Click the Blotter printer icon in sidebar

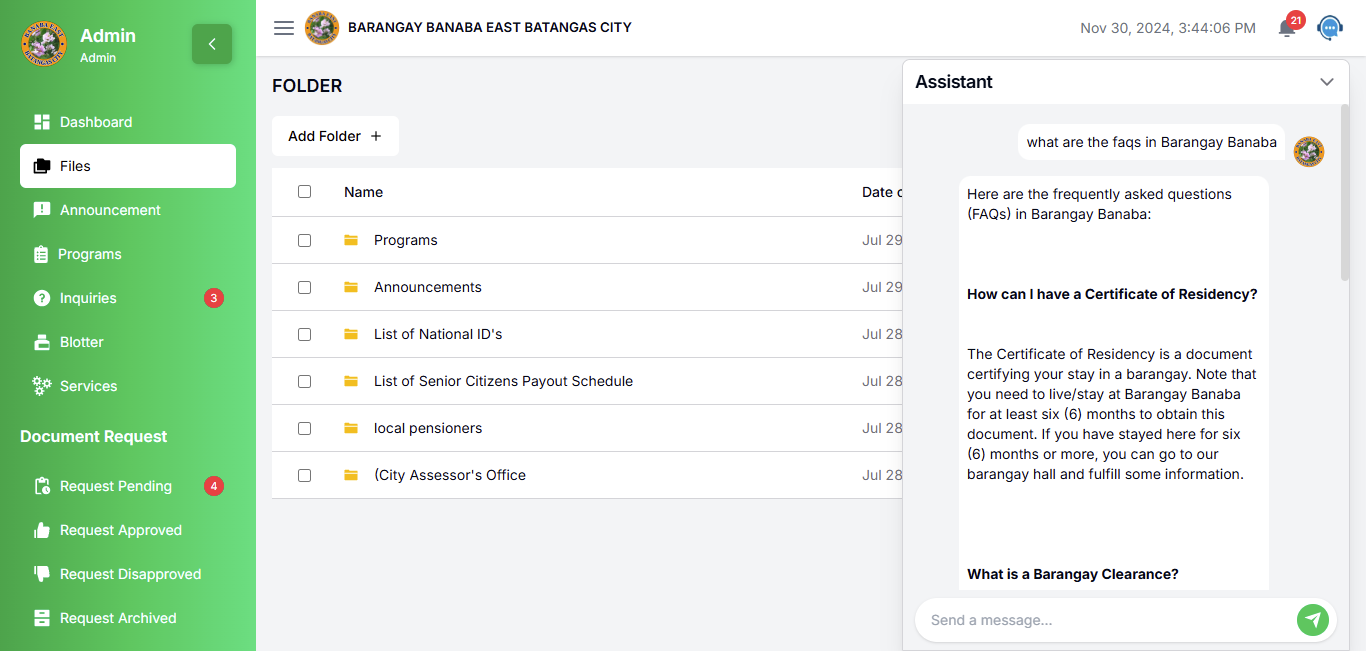(x=42, y=342)
